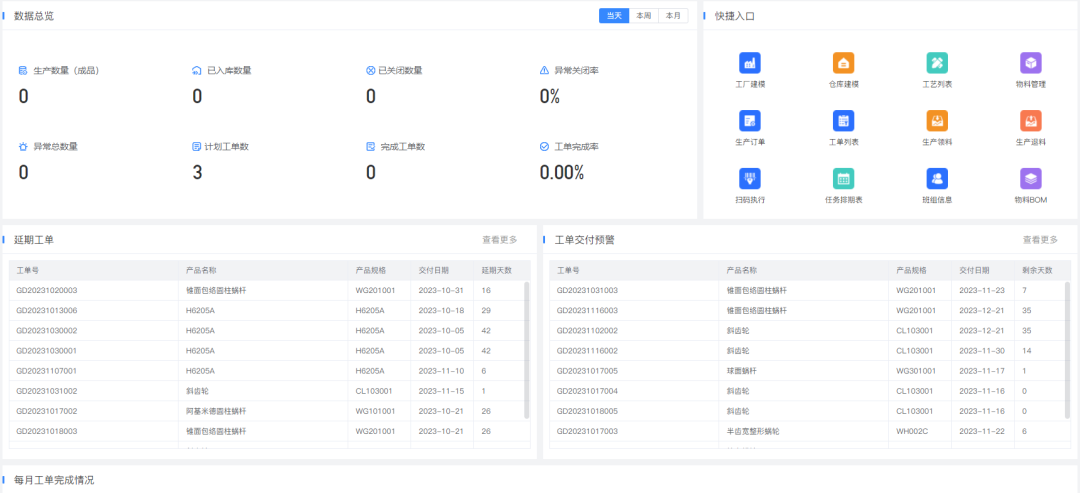
Task: Select work order GD20231017005
Action: click(588, 370)
